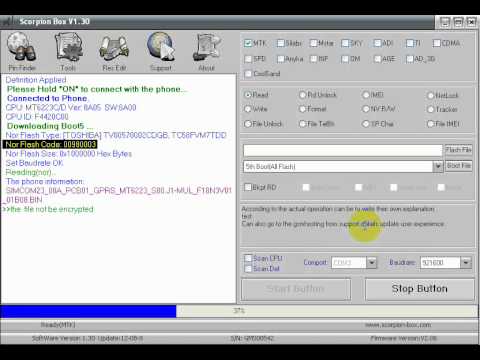Click the 'Downloading Boot5' log line
The width and height of the screenshot is (480, 360).
coord(50,126)
